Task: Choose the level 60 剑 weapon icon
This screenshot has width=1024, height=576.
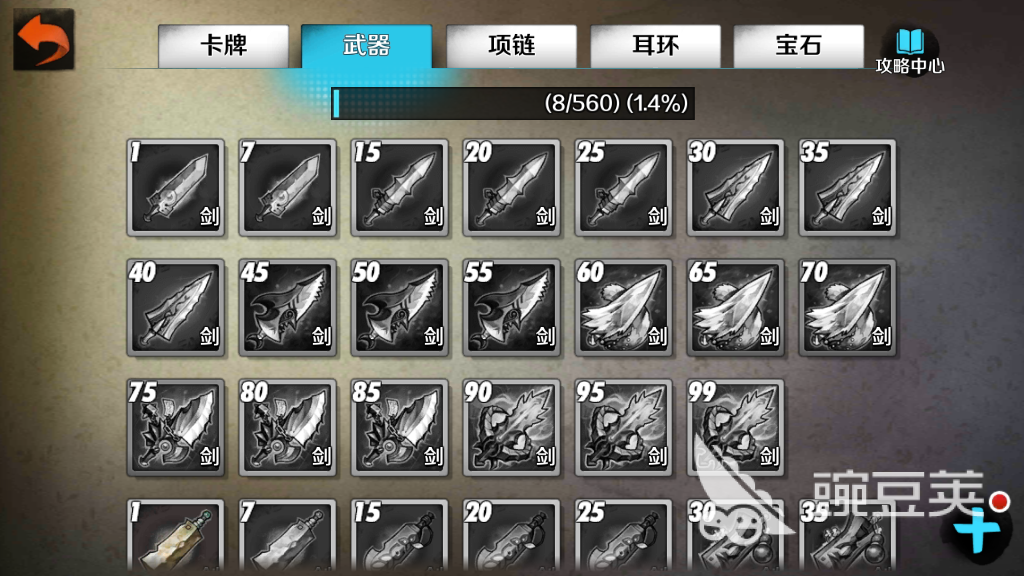Action: click(624, 308)
